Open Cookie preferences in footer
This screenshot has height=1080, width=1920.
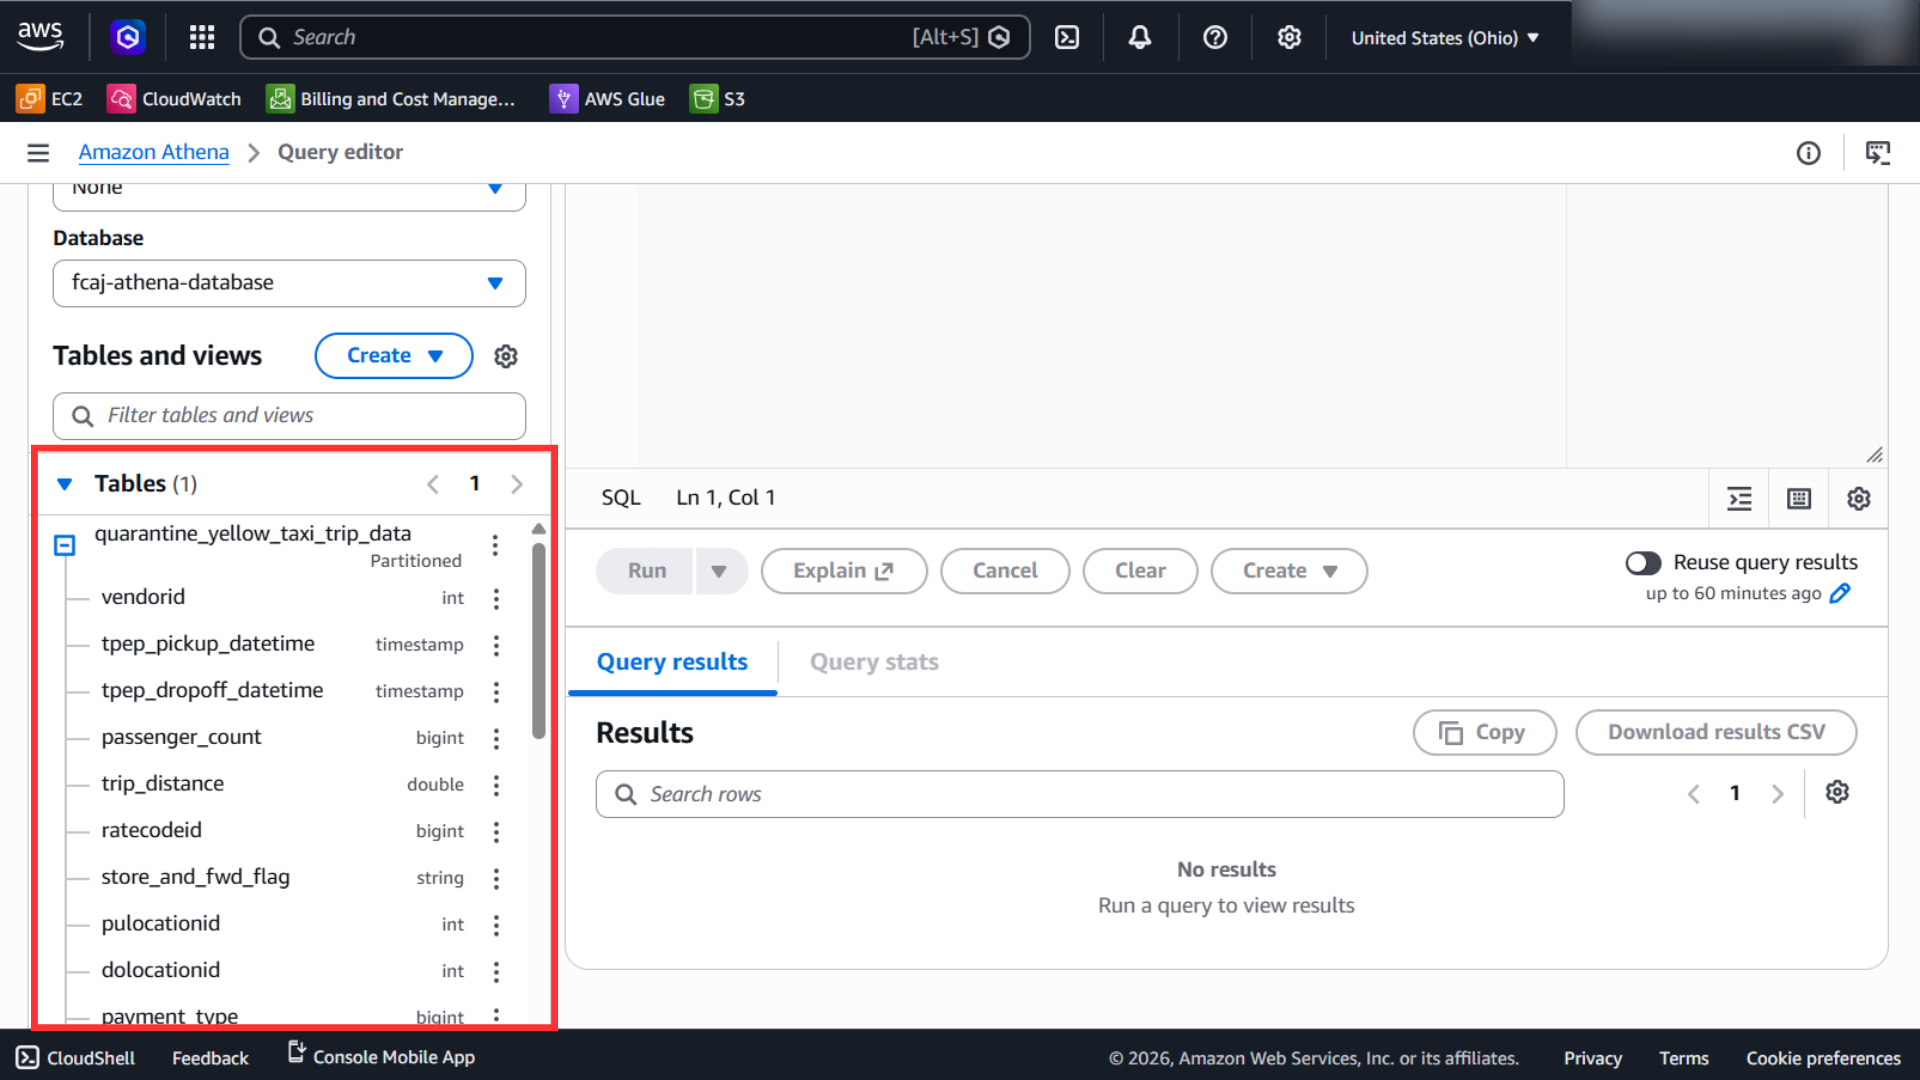coord(1823,1058)
